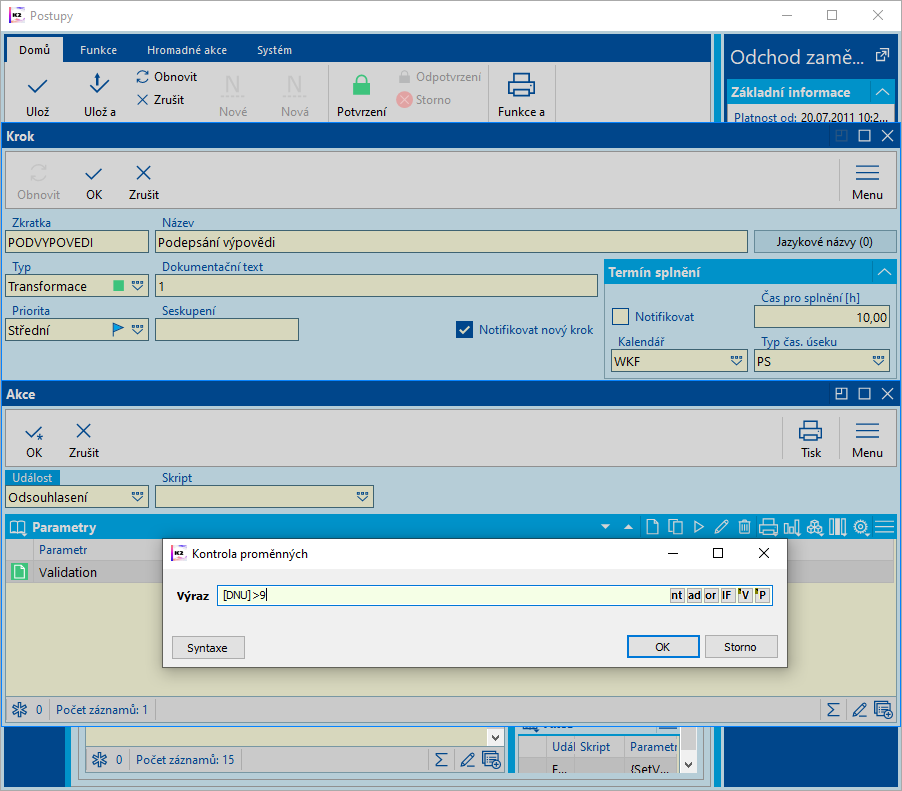Click OK in the Akce toolbar

(34, 441)
